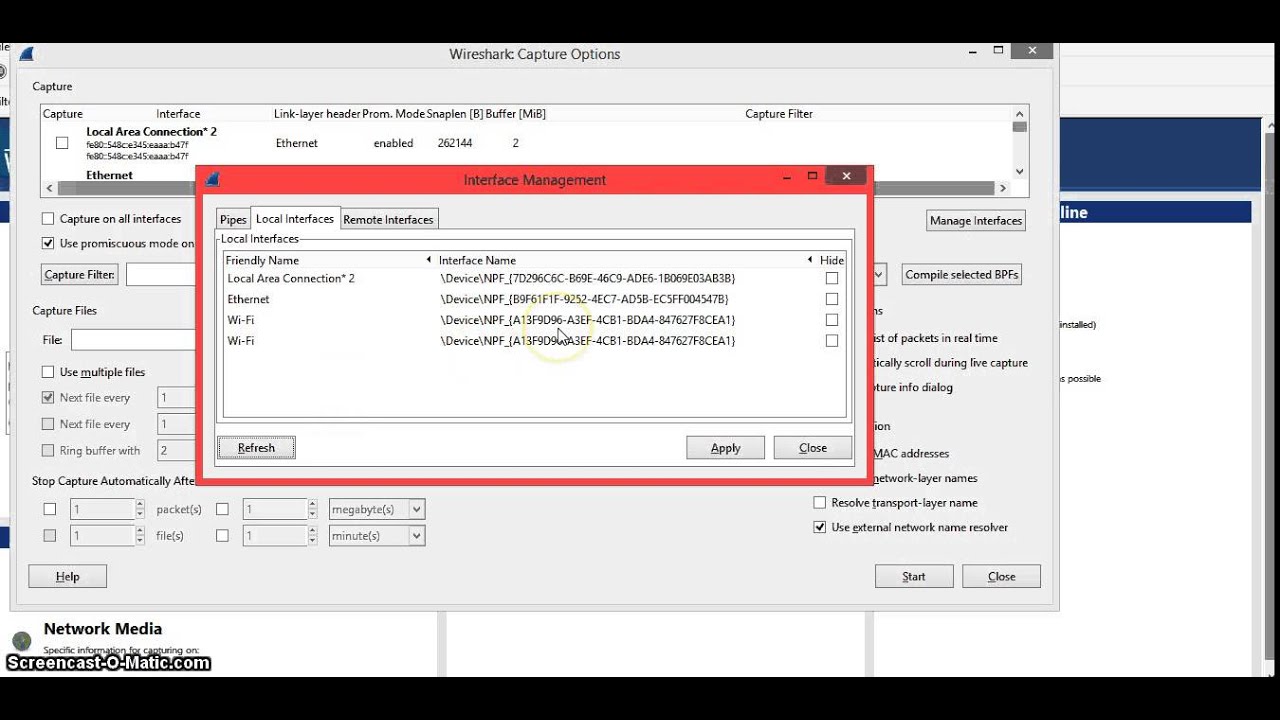Switch to the Pipes tab

coord(233,219)
